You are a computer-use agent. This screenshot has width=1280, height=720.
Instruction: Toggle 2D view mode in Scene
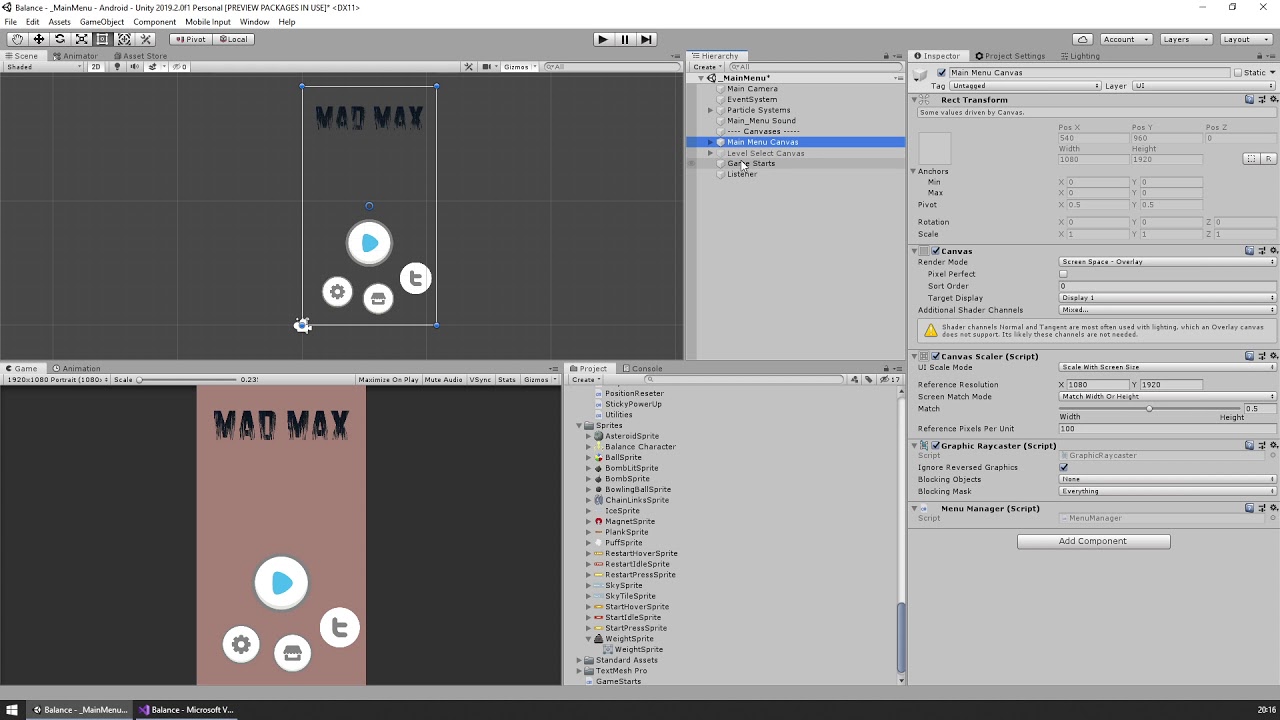click(96, 67)
